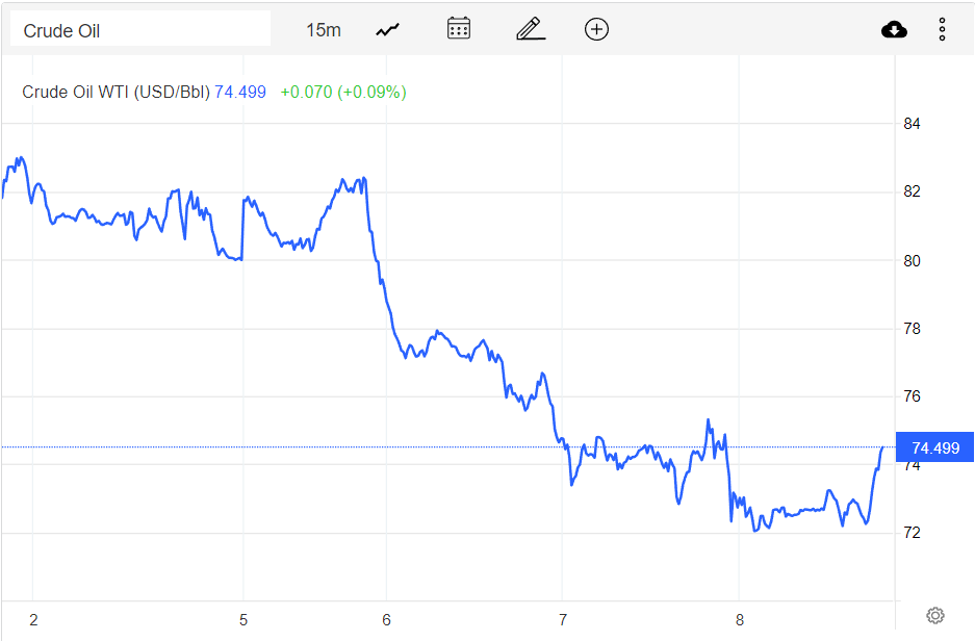Click the plus compare icon
Image resolution: width=977 pixels, height=641 pixels.
tap(596, 29)
